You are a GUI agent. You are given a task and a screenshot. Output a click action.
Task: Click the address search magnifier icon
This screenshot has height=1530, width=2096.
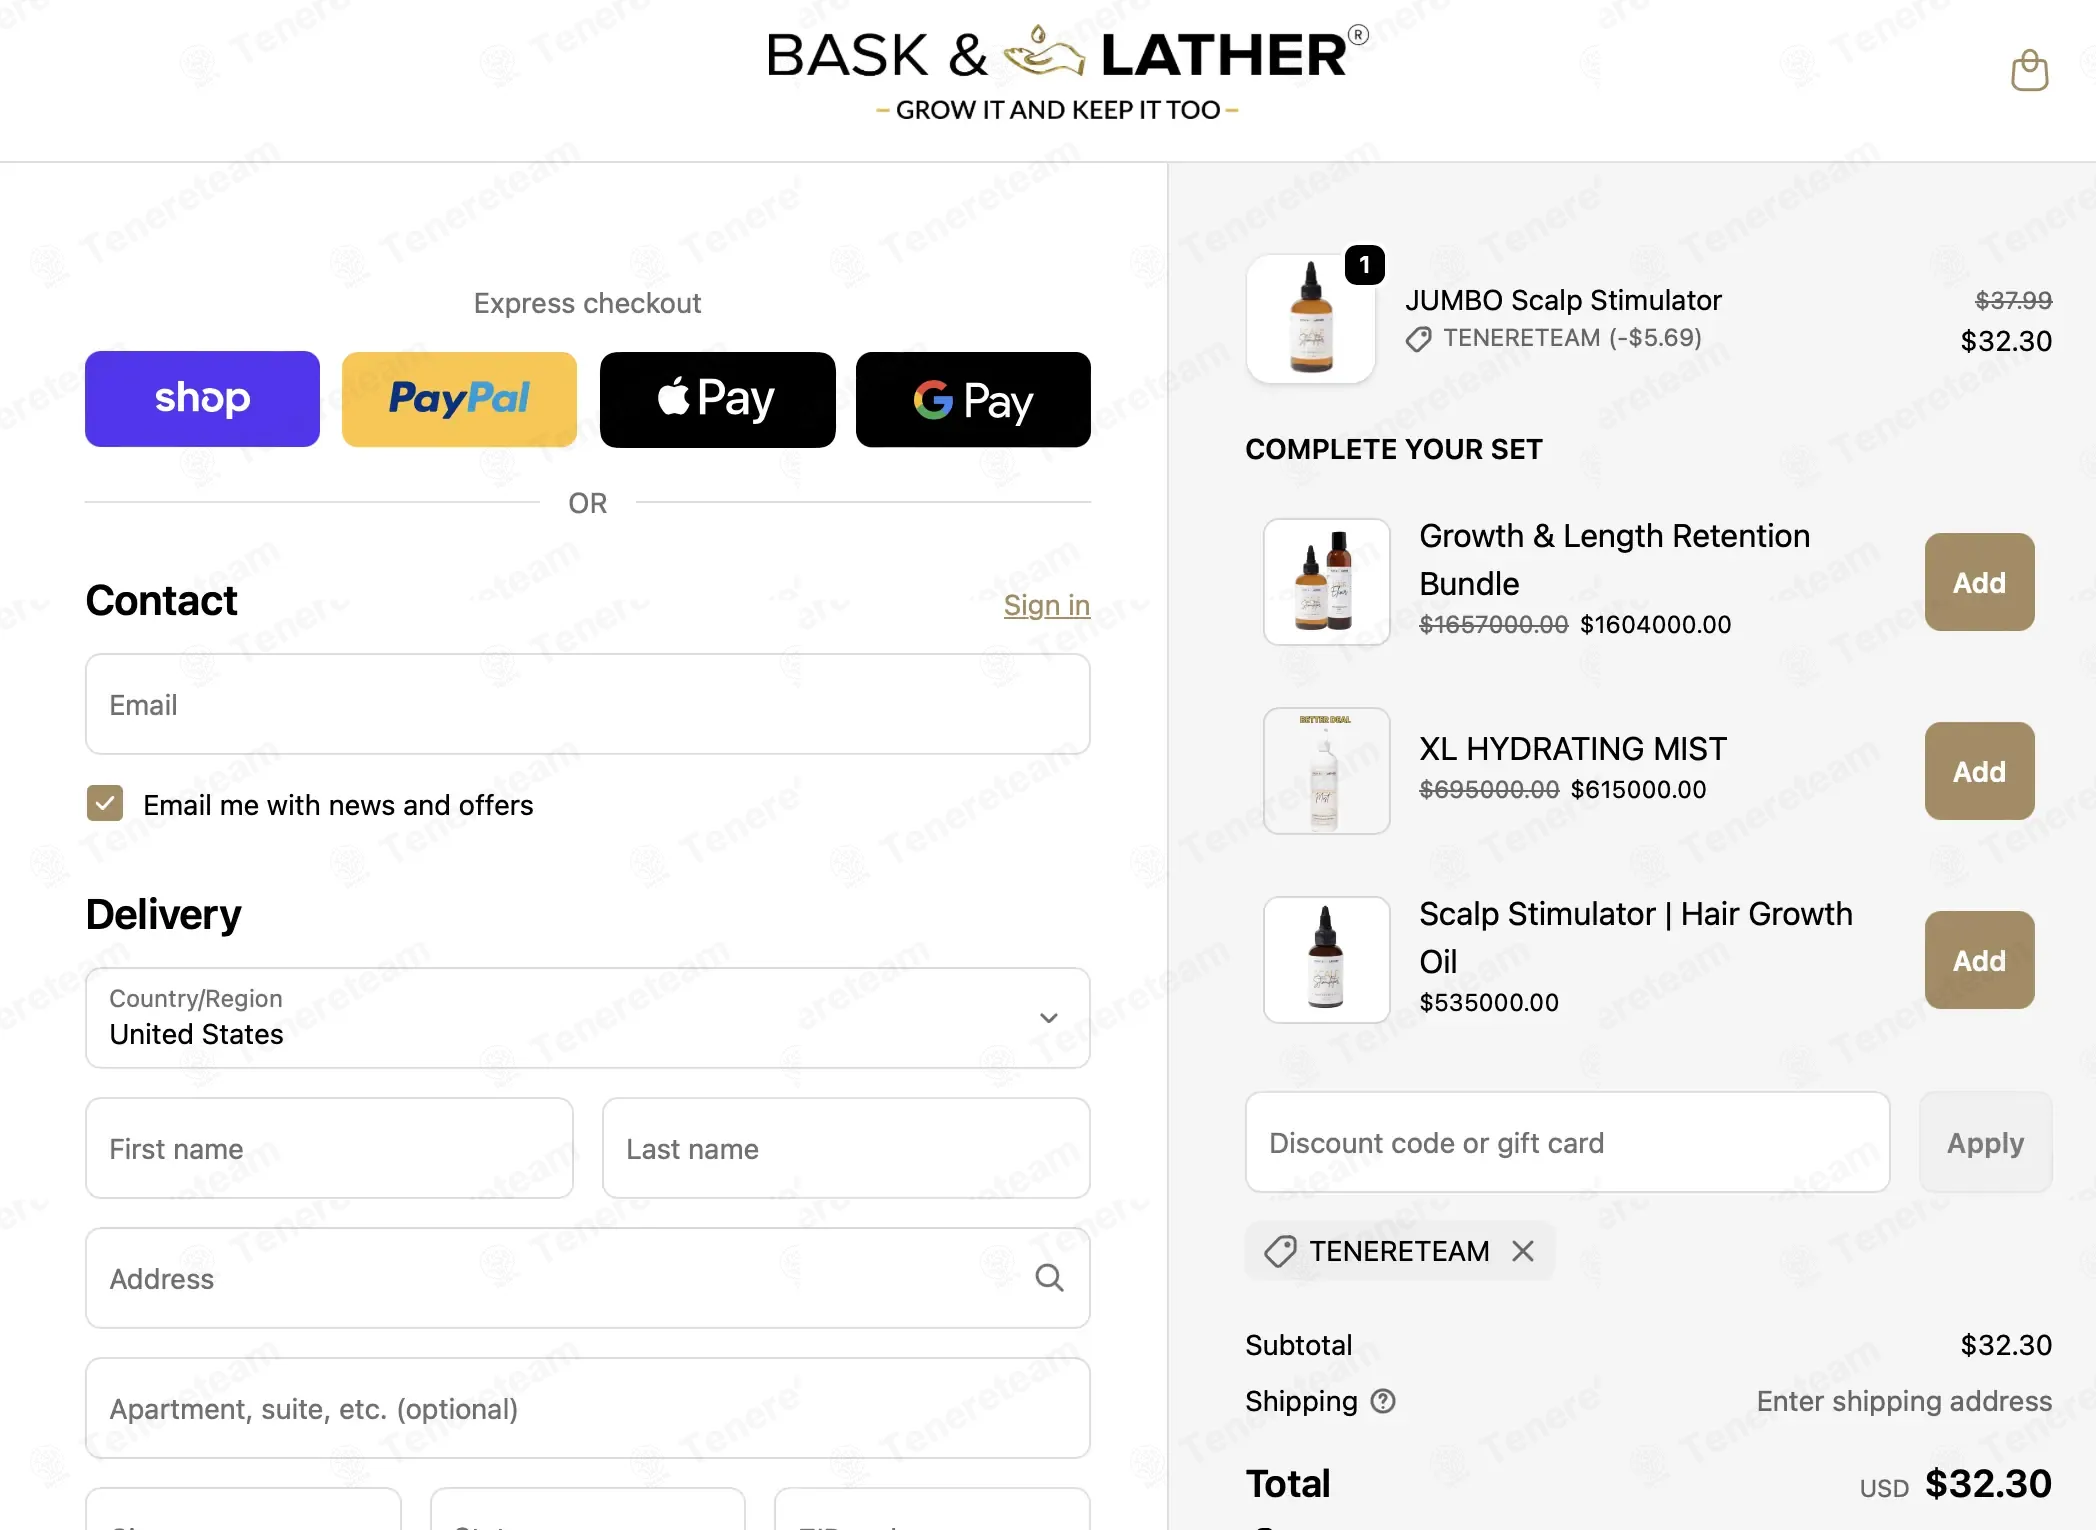pos(1049,1277)
